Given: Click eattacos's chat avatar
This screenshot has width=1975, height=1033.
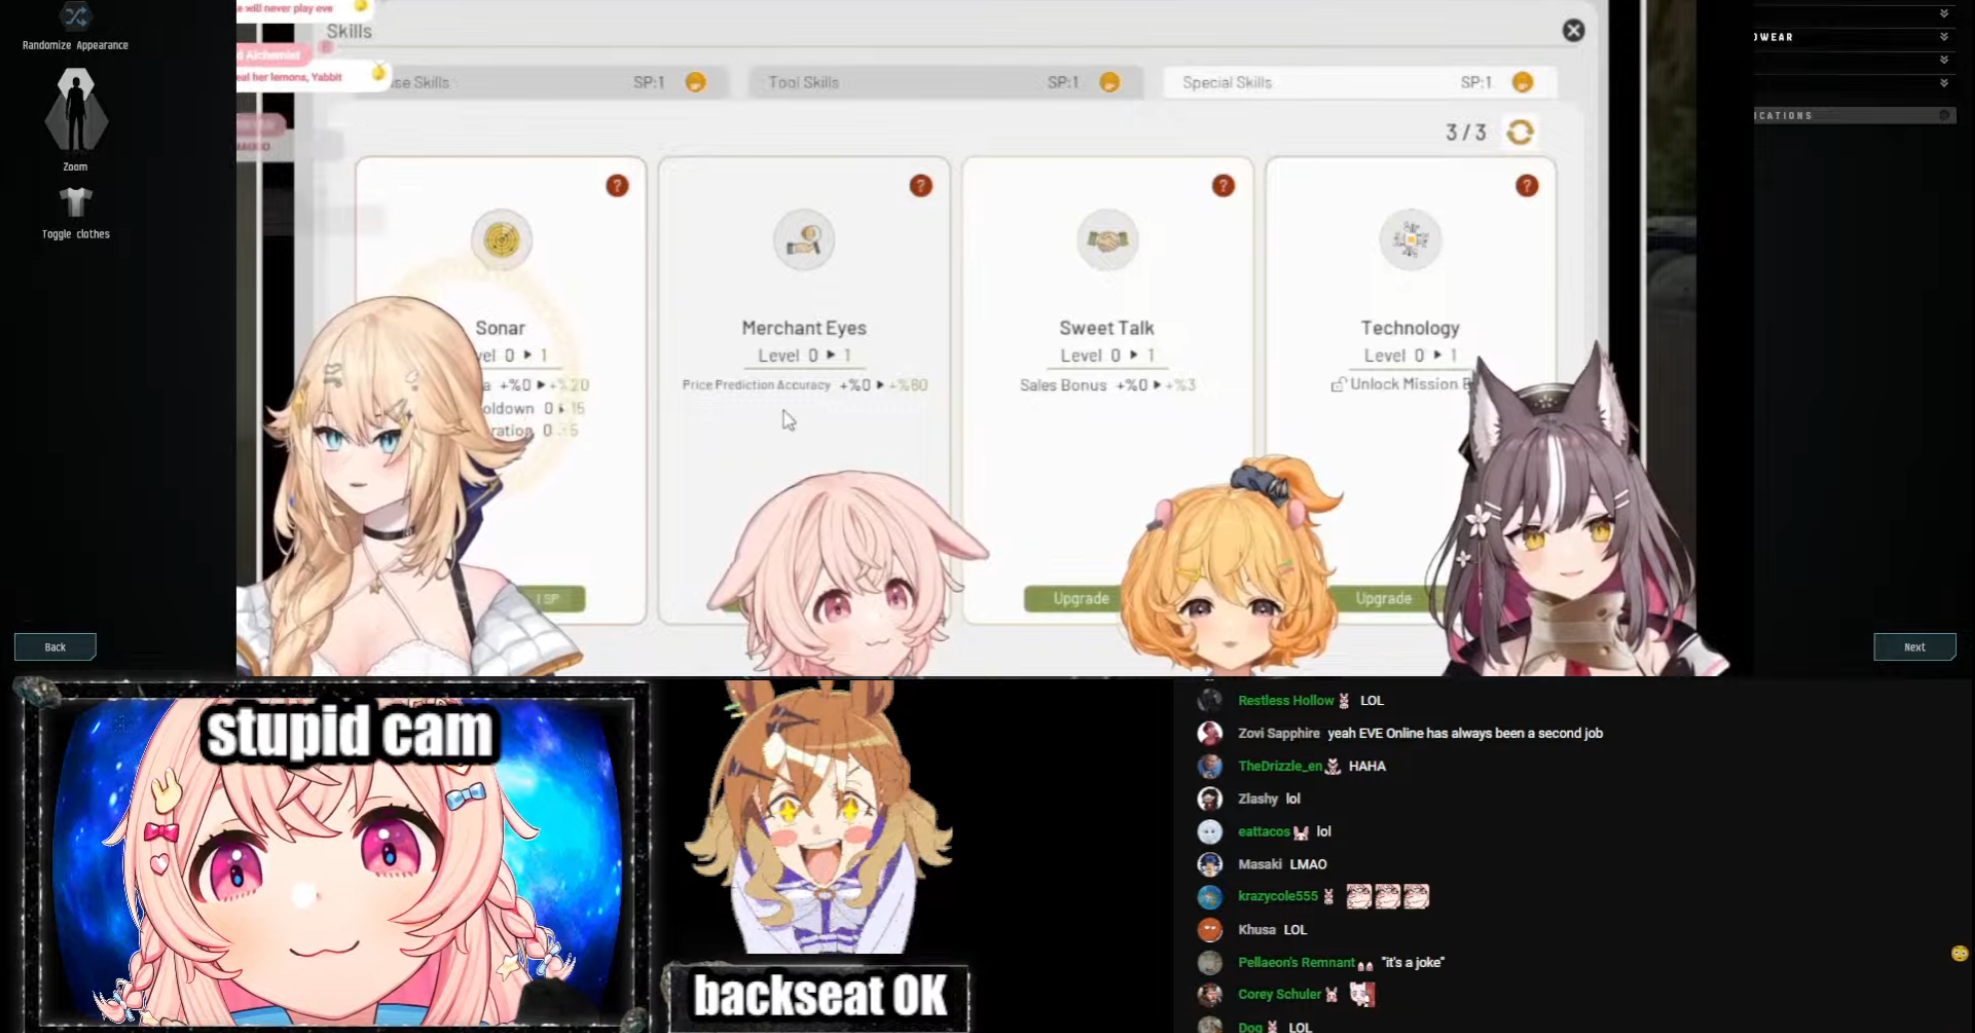Looking at the screenshot, I should pyautogui.click(x=1210, y=832).
